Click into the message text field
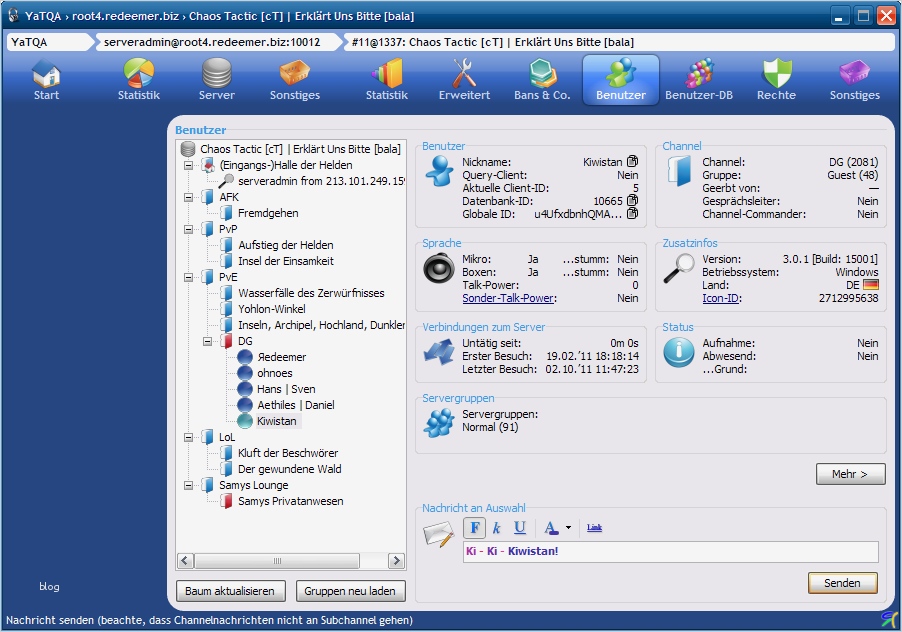 pyautogui.click(x=670, y=552)
